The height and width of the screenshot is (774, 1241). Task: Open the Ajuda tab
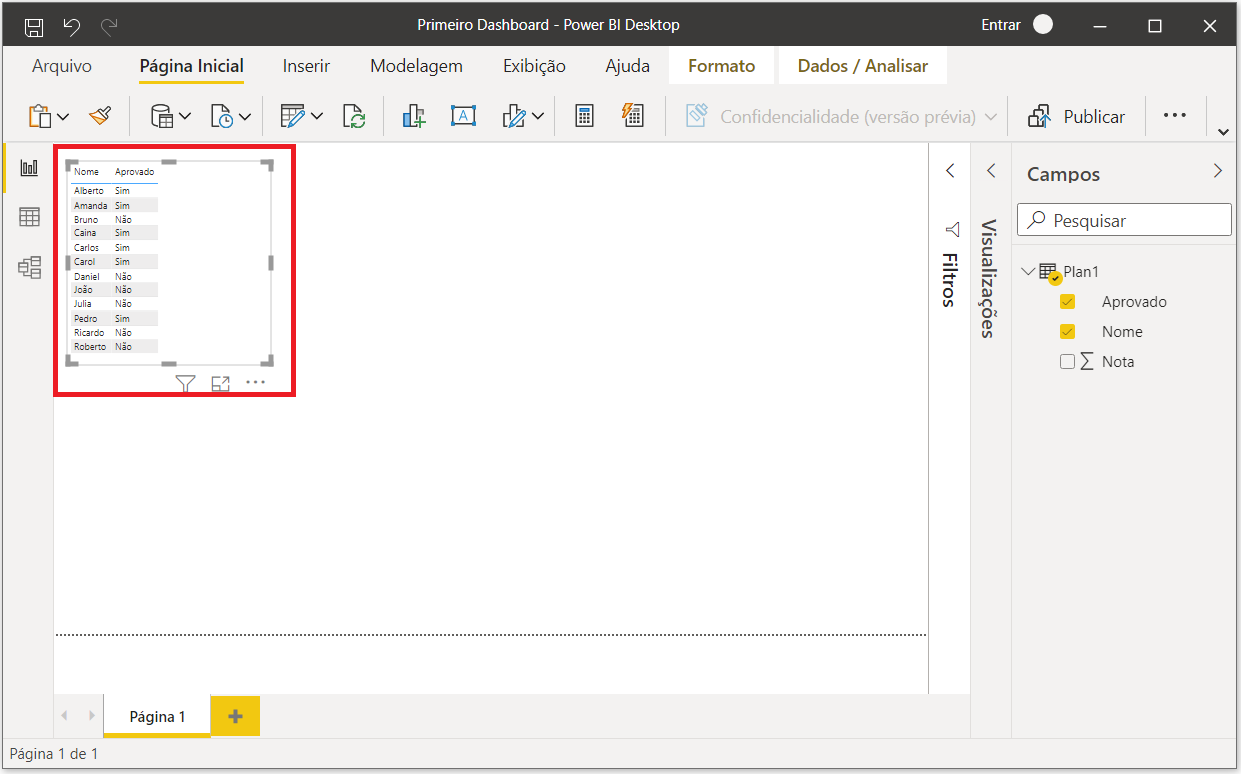627,66
